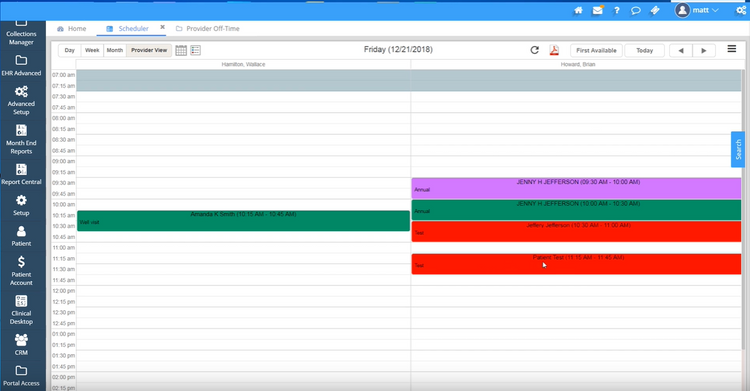Switch scheduler to Day view
Image resolution: width=750 pixels, height=391 pixels.
point(69,50)
